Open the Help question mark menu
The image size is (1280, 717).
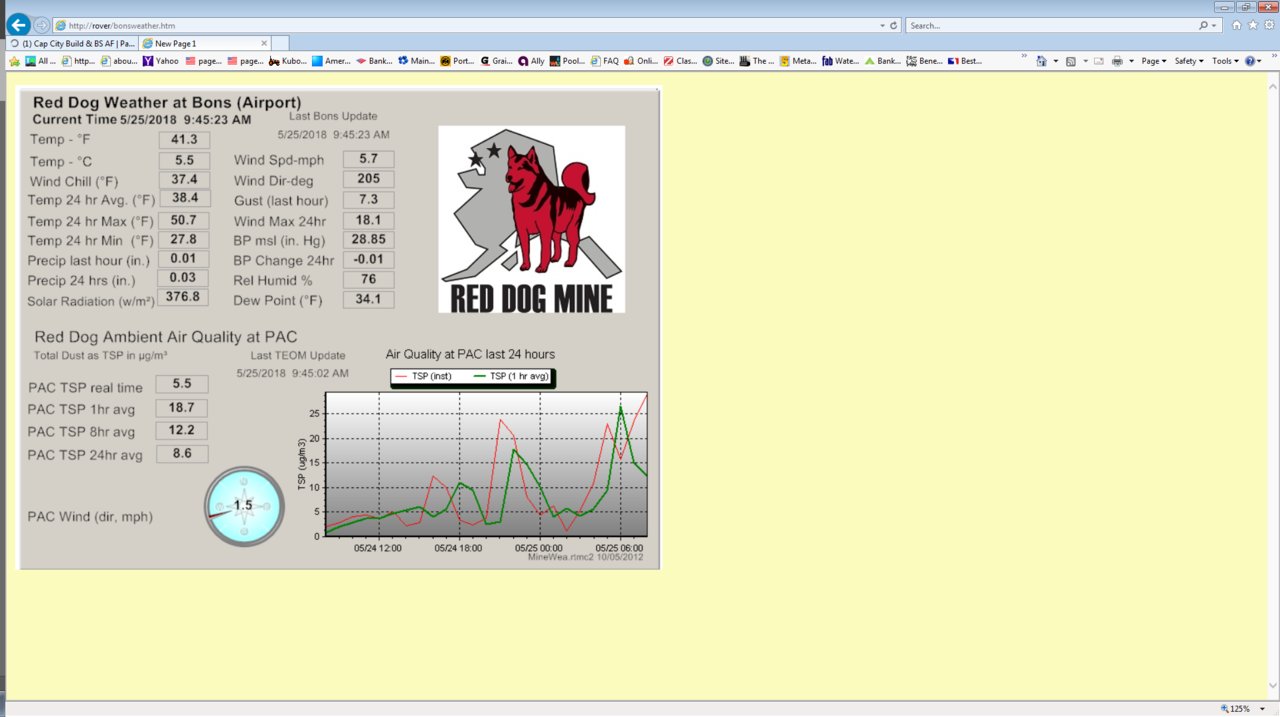[x=1254, y=61]
